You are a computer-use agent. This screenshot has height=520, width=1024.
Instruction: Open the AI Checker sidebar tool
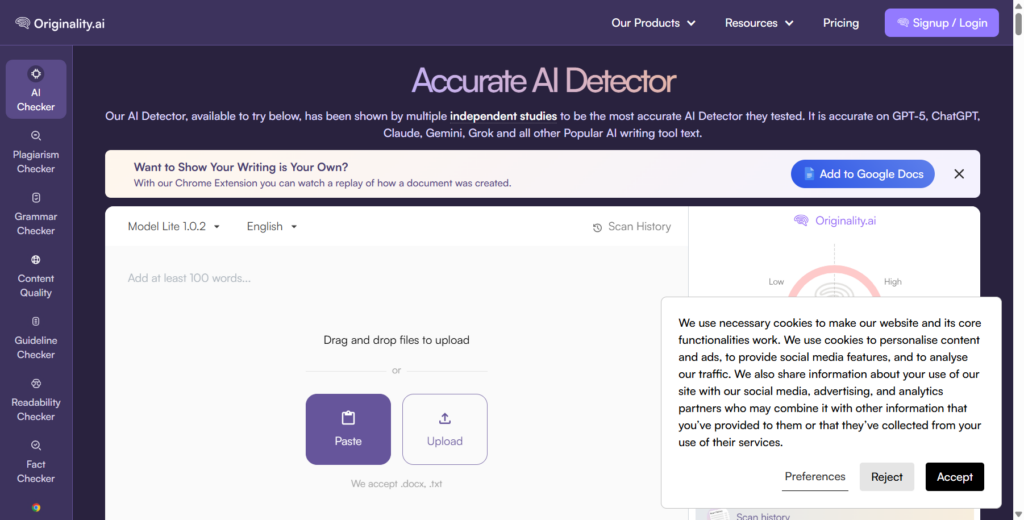tap(36, 89)
